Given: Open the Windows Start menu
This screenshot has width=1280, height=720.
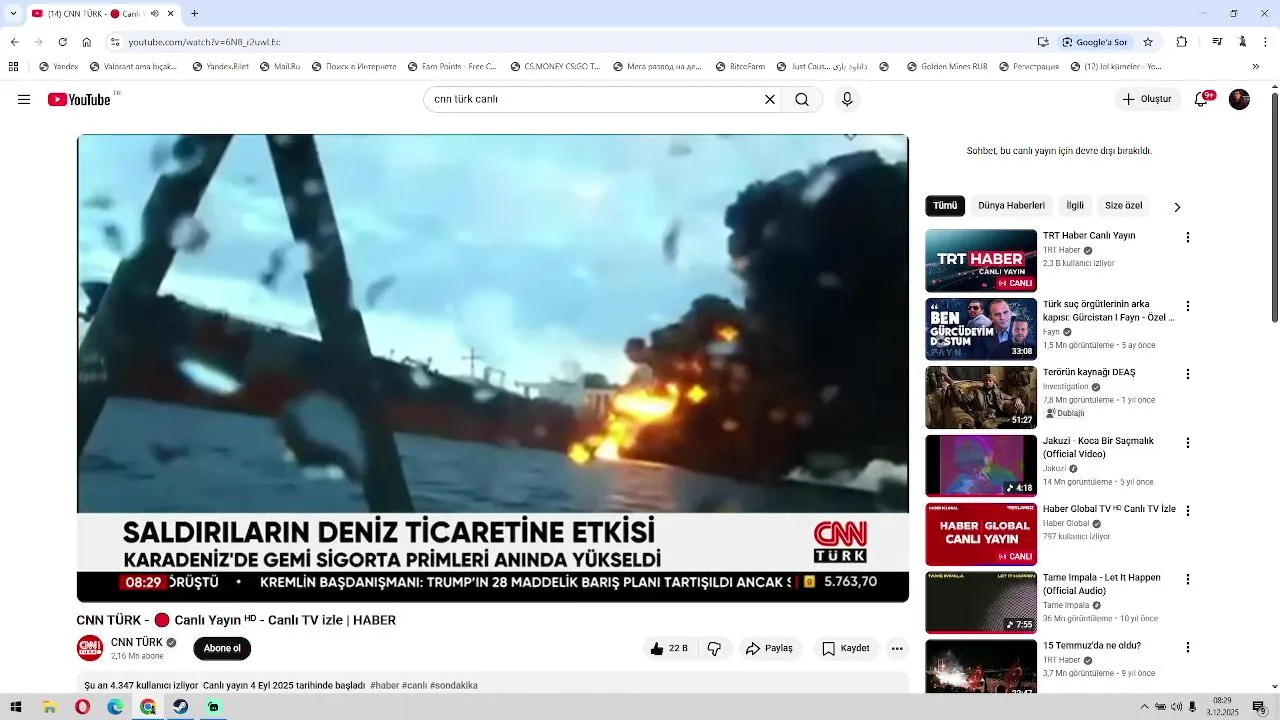Looking at the screenshot, I should point(16,707).
